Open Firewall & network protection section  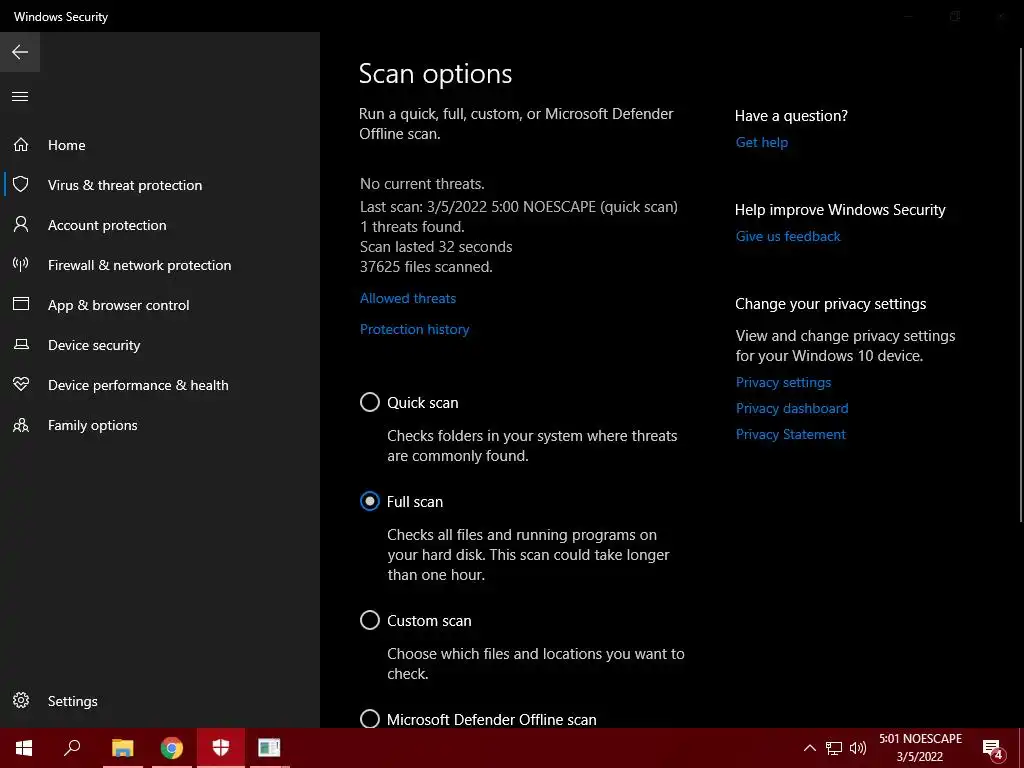139,265
